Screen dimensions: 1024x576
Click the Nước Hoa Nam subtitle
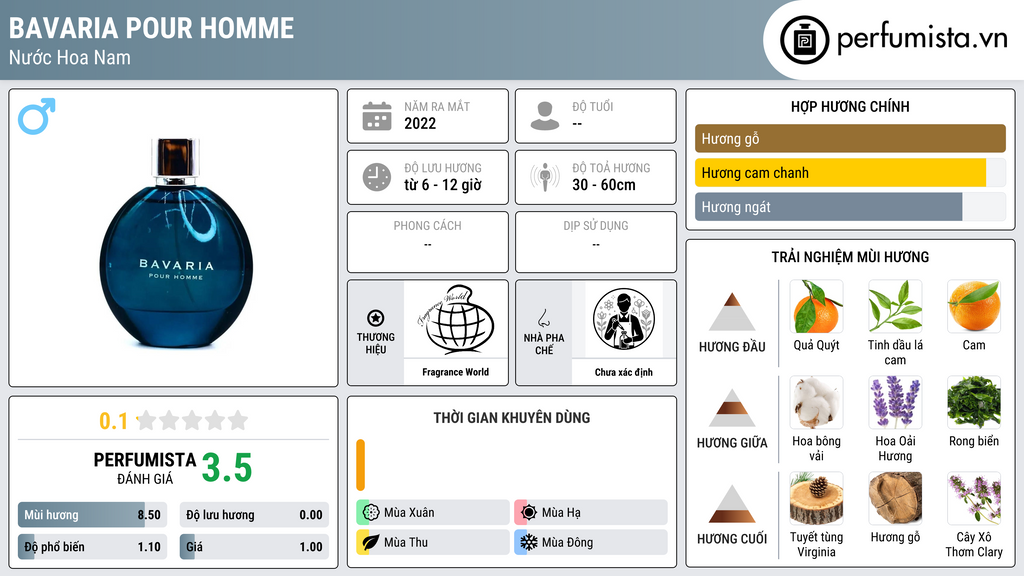coord(70,57)
